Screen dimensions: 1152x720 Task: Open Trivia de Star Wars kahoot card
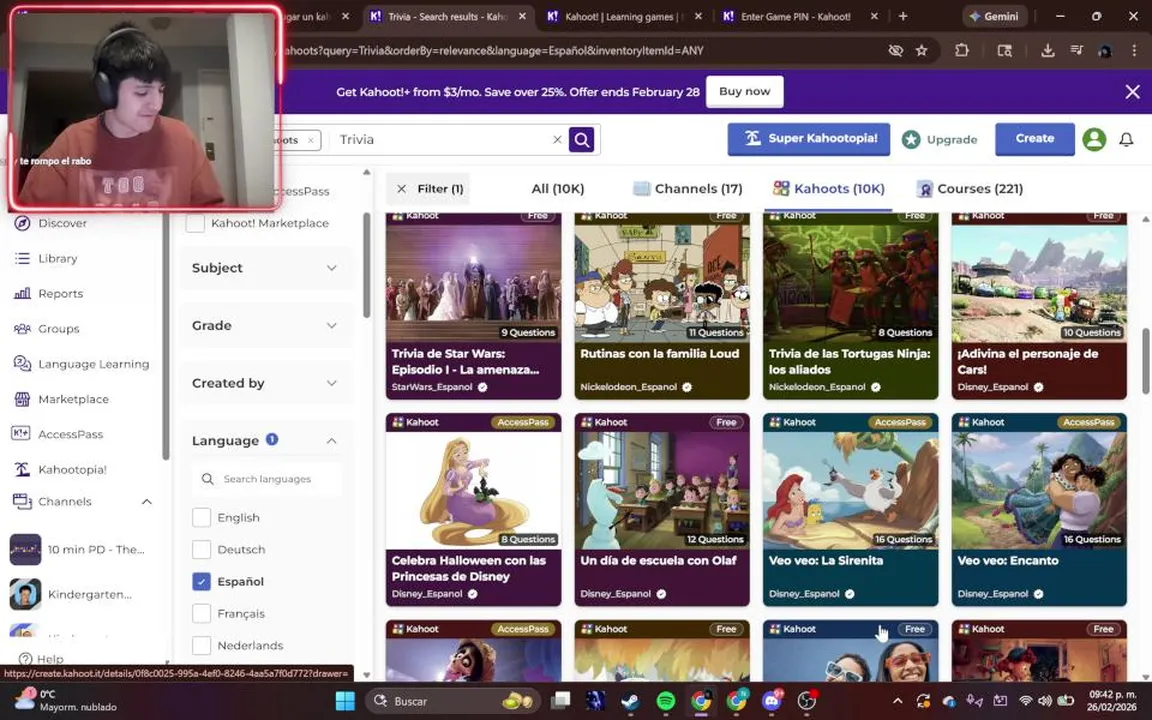(x=473, y=305)
